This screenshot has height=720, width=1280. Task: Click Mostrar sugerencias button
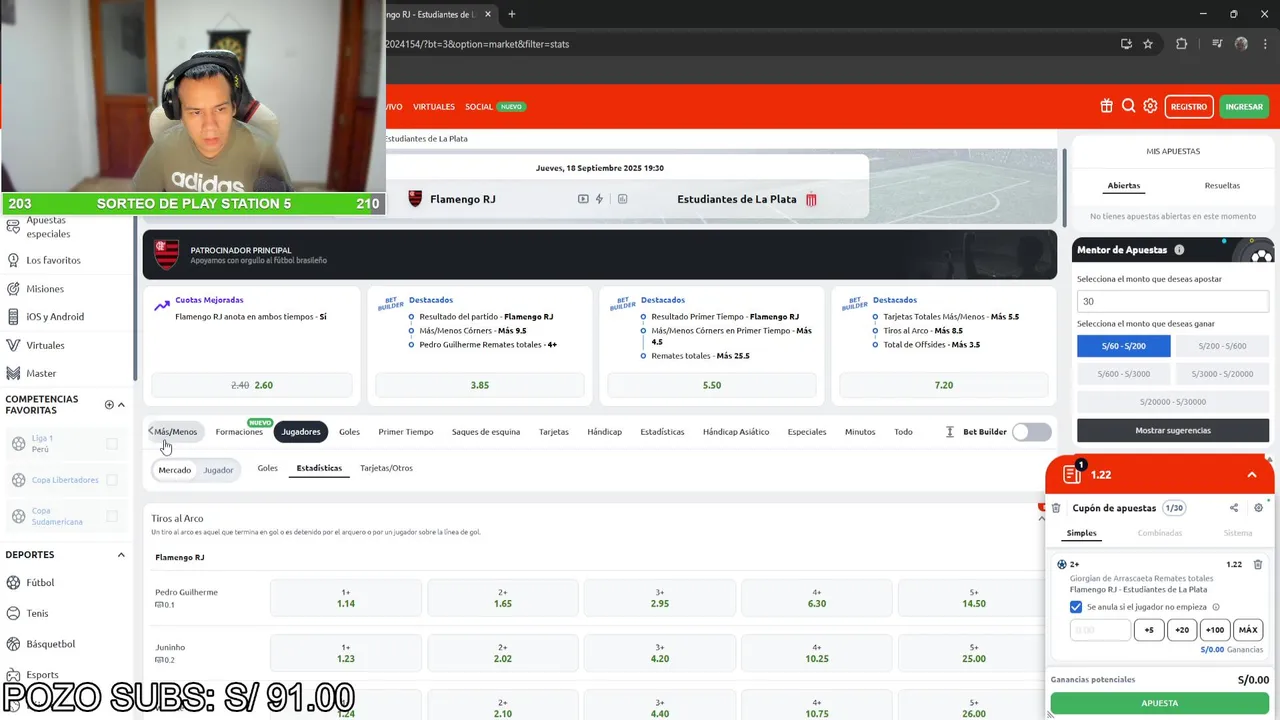pyautogui.click(x=1173, y=430)
